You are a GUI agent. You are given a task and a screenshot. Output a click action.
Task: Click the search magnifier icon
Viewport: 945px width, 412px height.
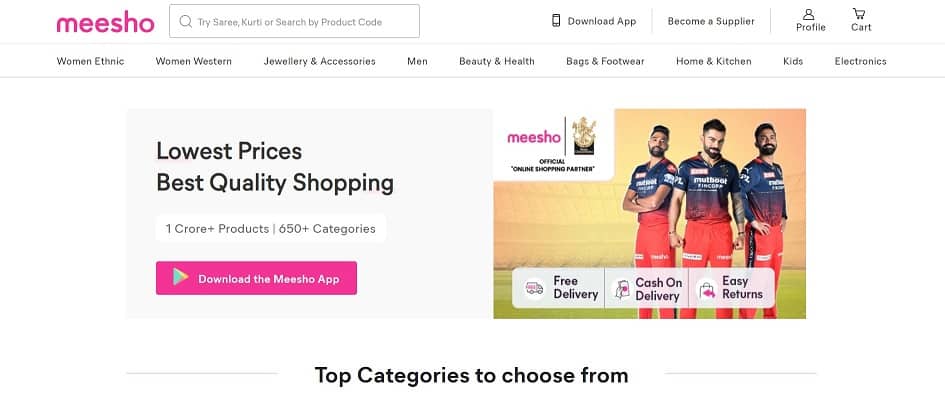click(x=185, y=21)
